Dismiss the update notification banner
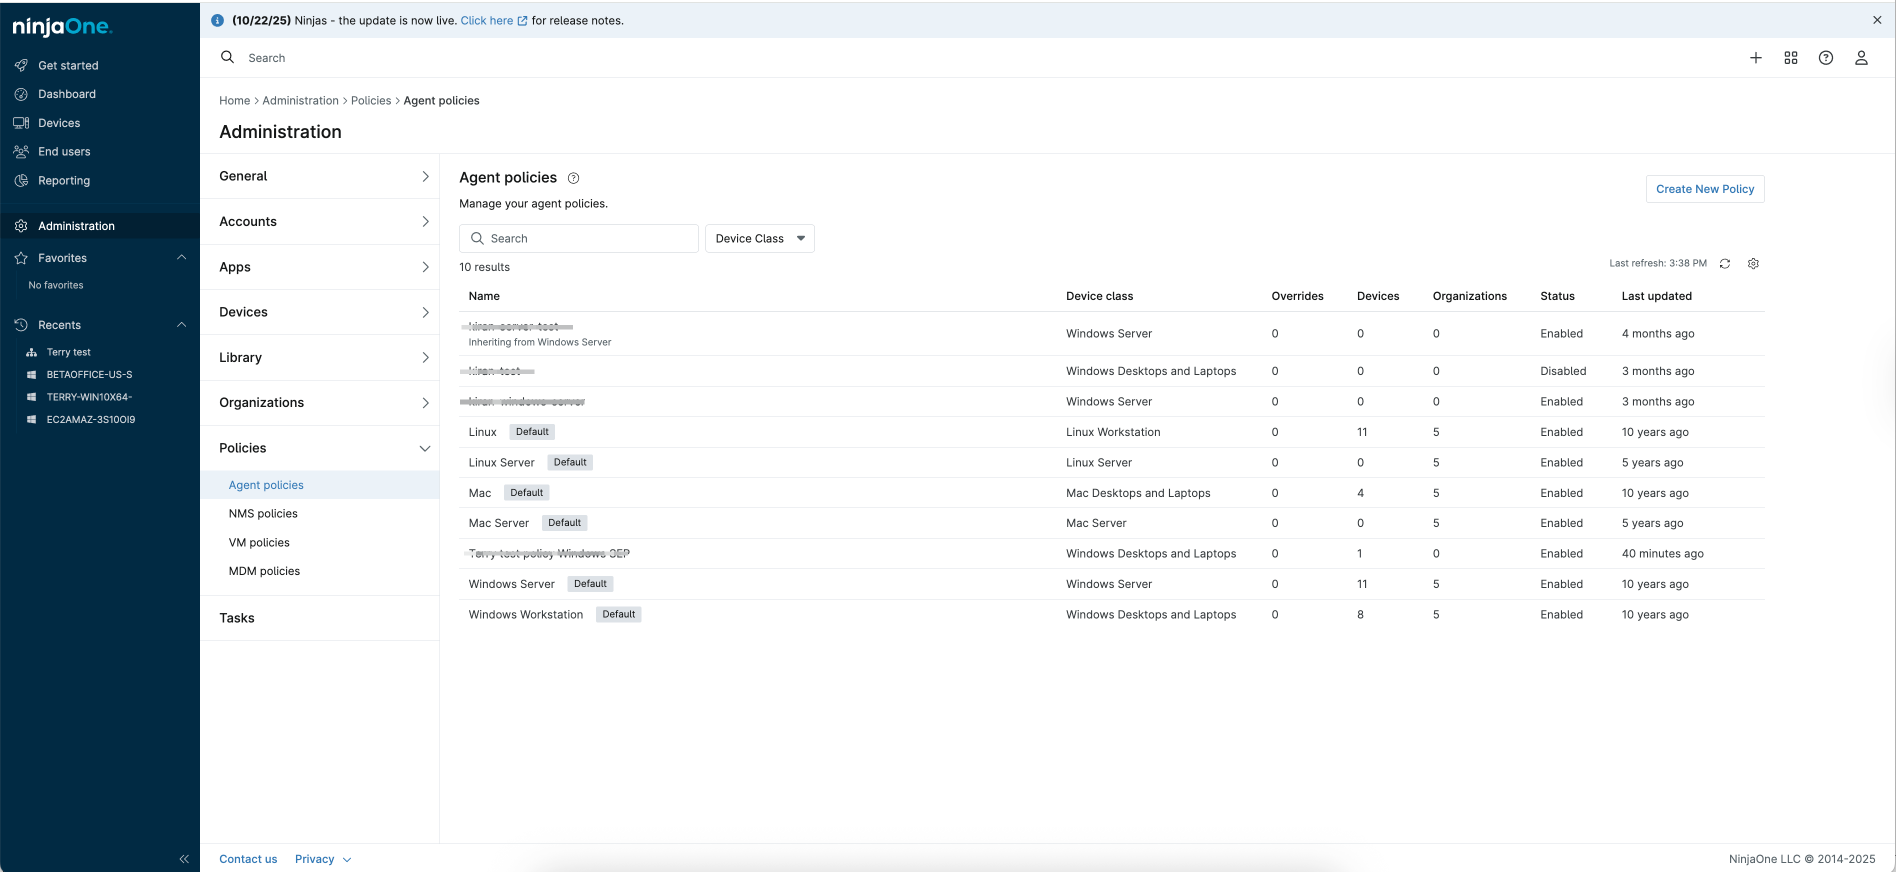 [x=1876, y=20]
